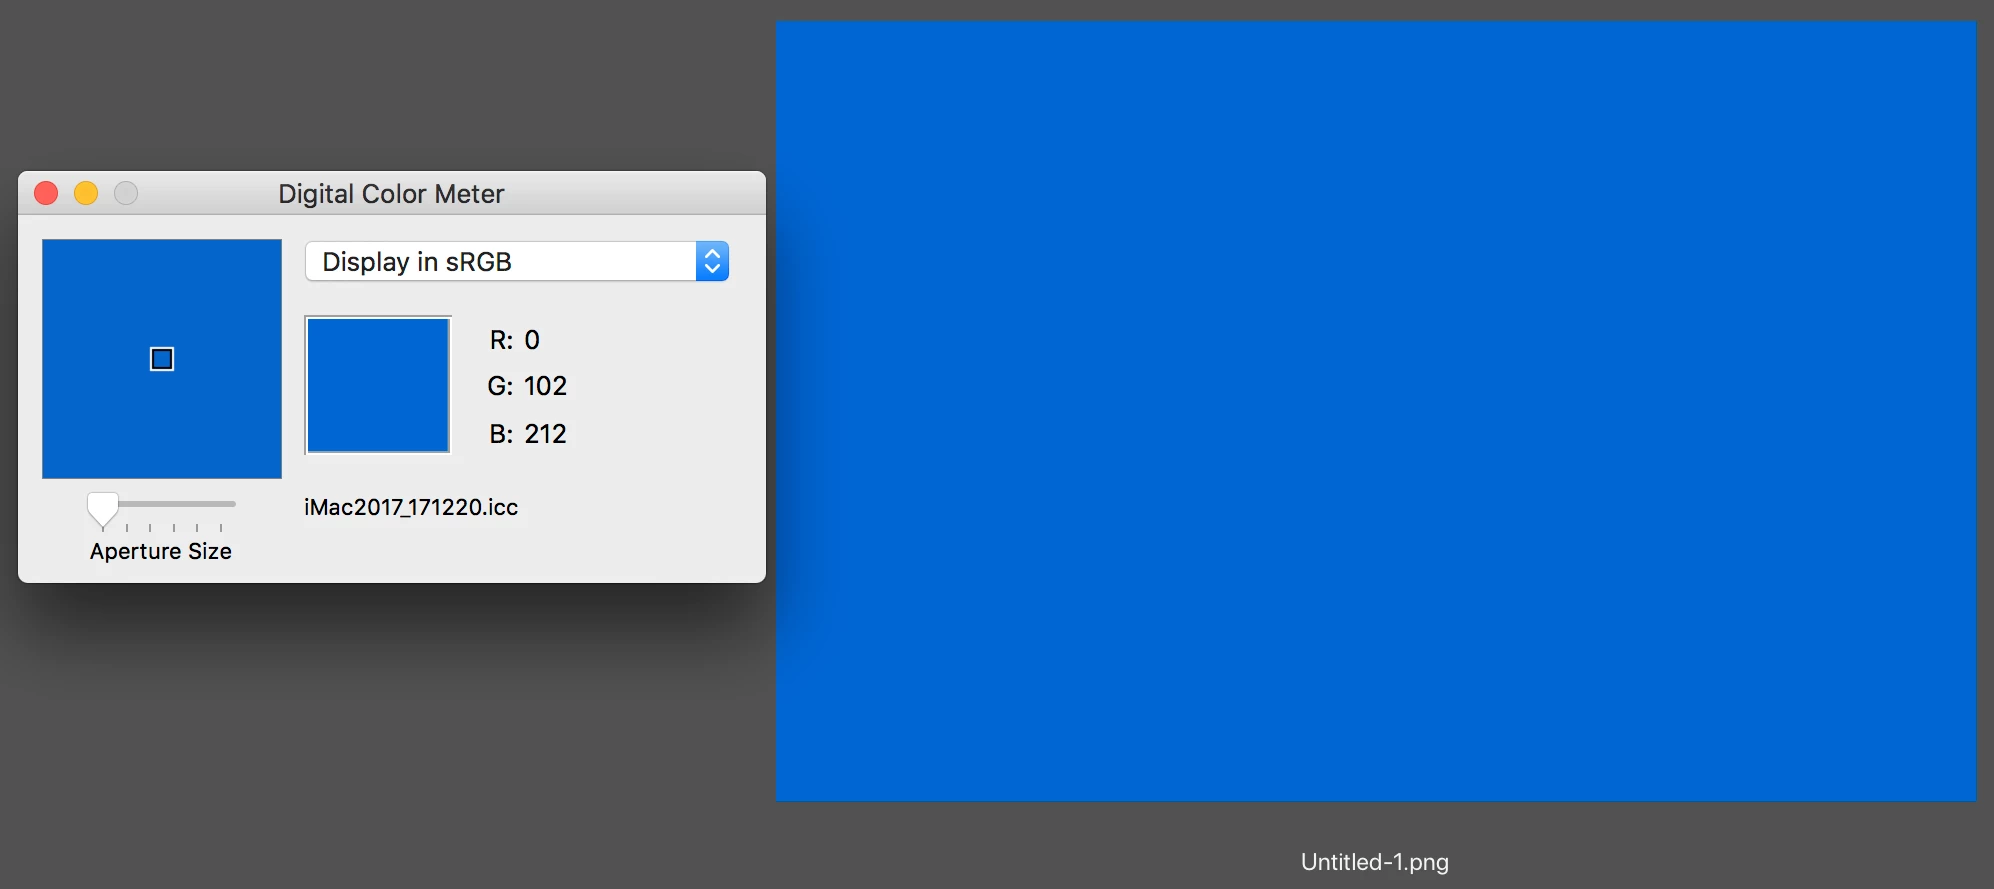The image size is (1994, 889).
Task: Click the rightmost aperture slider tick mark
Action: (x=221, y=527)
